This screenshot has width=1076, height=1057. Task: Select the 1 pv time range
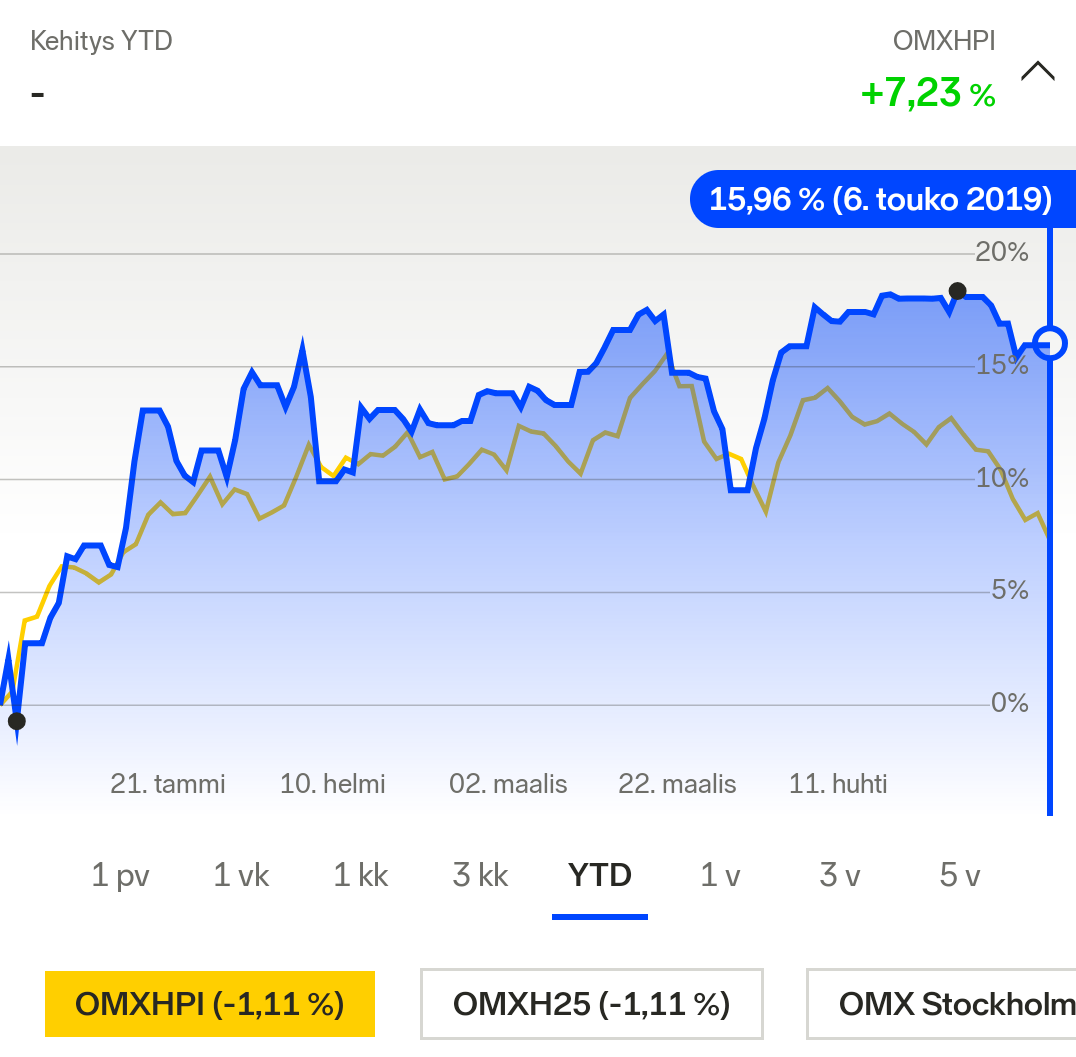click(x=120, y=876)
